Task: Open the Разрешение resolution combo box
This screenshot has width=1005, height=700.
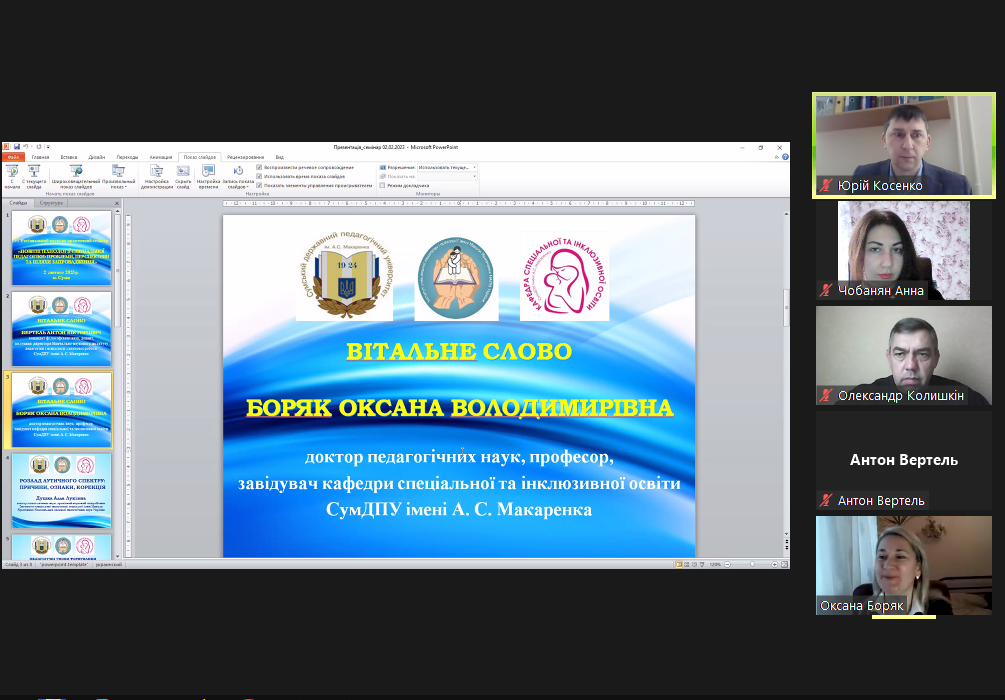Action: [445, 167]
